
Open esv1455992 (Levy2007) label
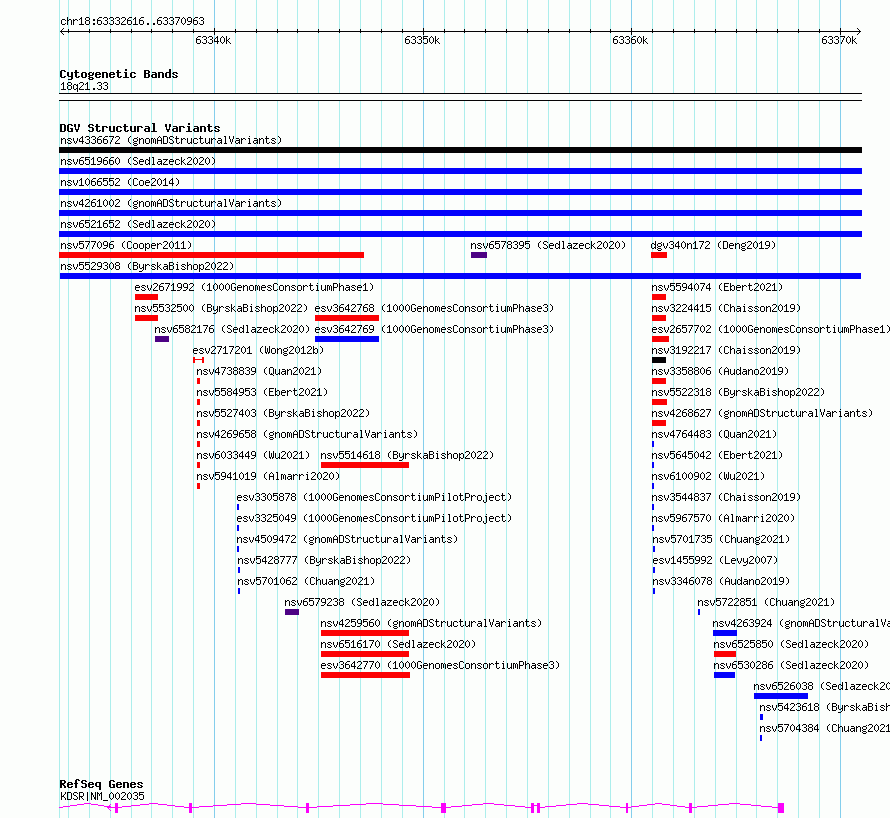[715, 560]
